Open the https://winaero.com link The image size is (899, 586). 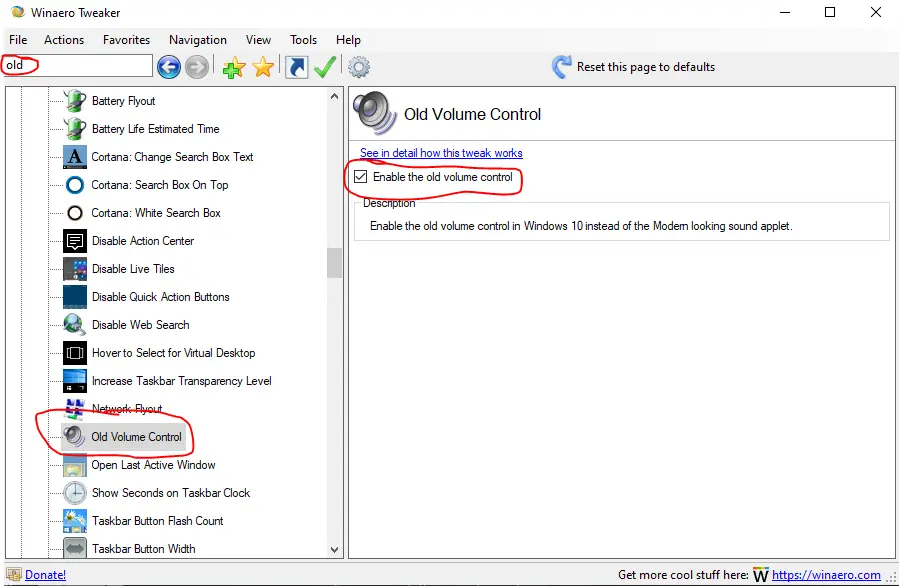[826, 575]
